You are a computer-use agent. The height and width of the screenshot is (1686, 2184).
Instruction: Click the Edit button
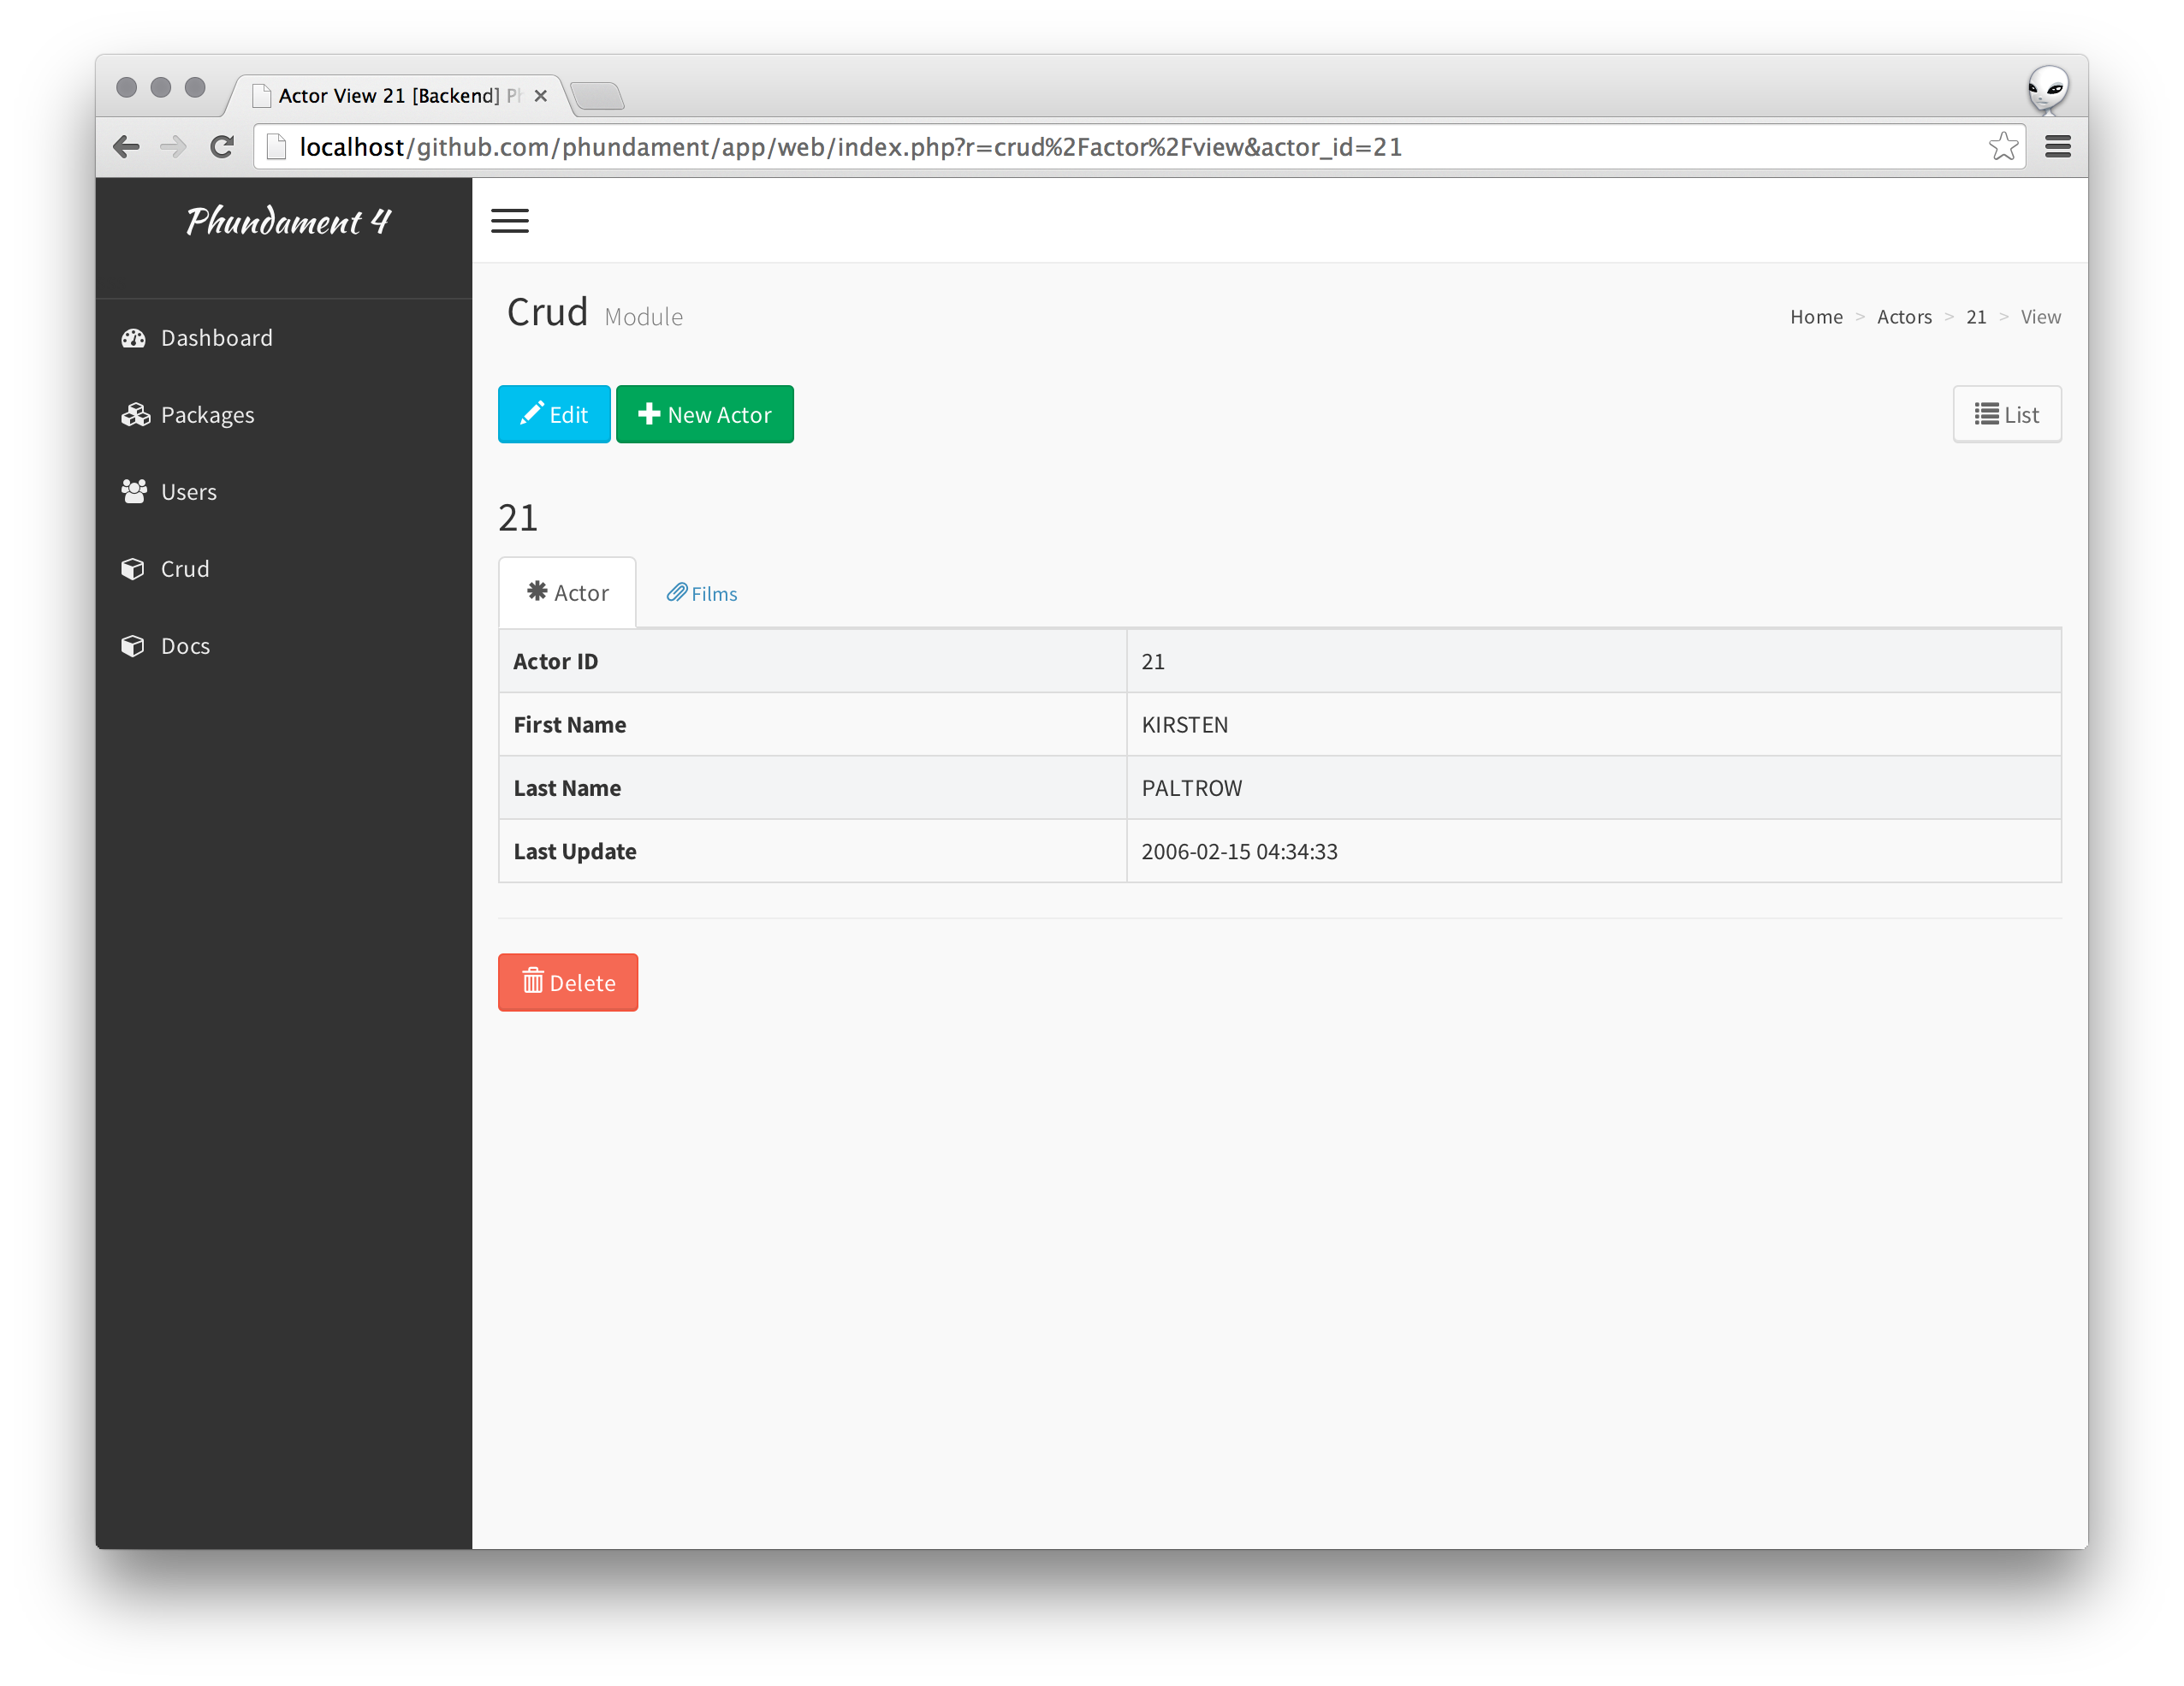(x=555, y=413)
